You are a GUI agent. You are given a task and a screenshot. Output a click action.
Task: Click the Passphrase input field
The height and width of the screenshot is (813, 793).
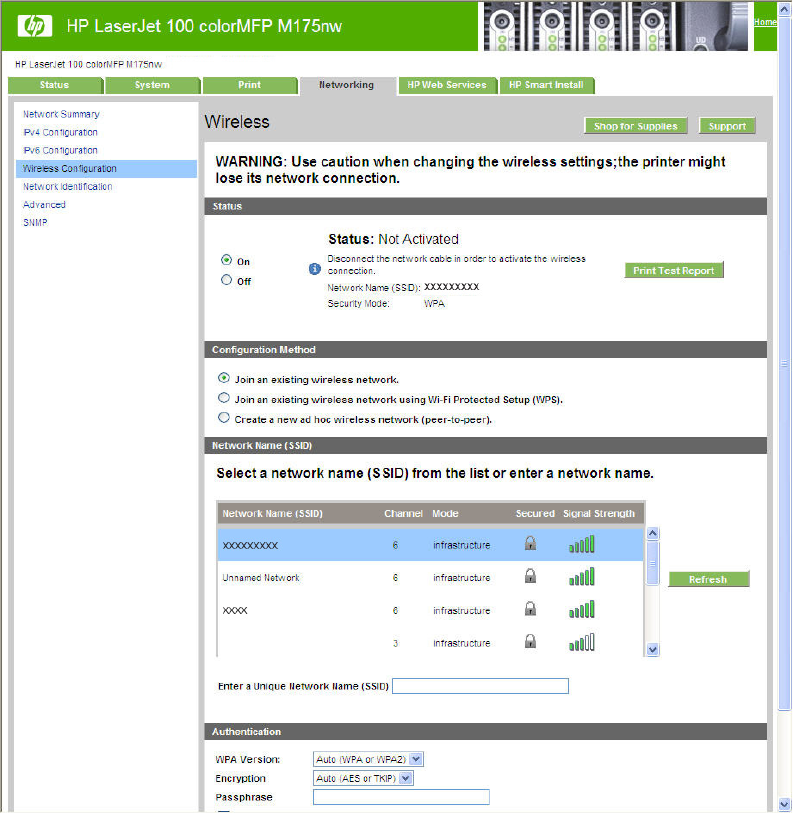pos(401,797)
